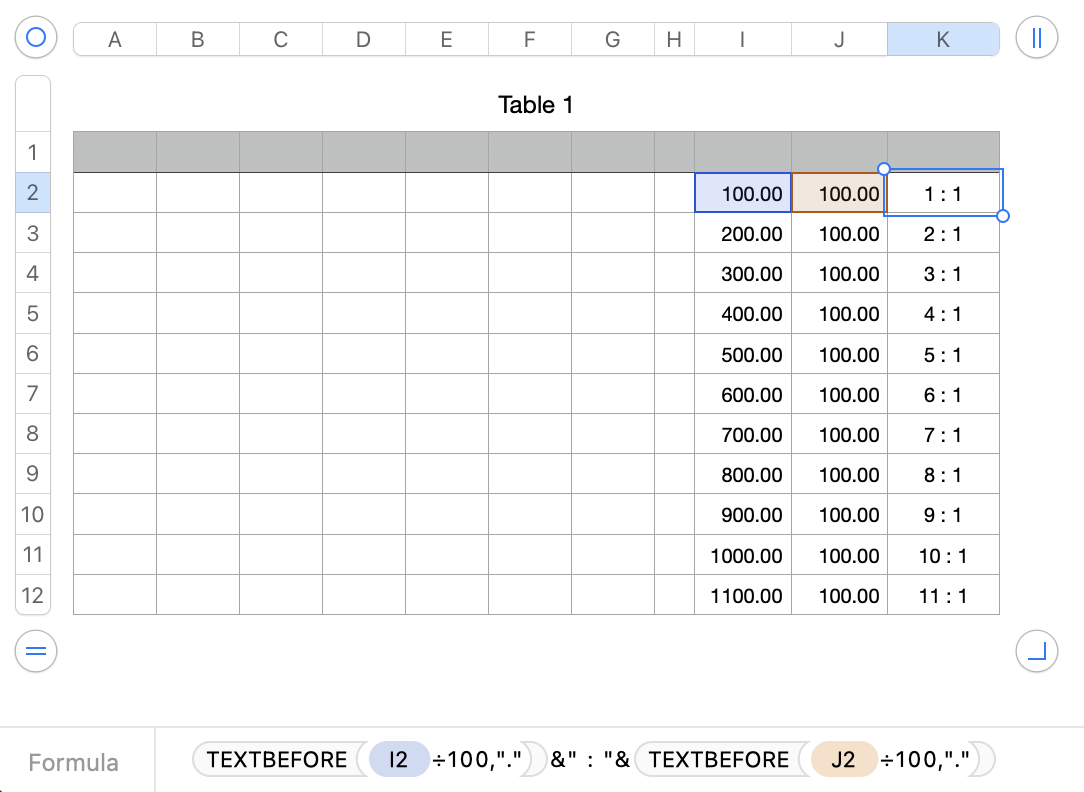Viewport: 1084px width, 792px height.
Task: Click the first TEXTBEFORE function token
Action: pyautogui.click(x=277, y=760)
